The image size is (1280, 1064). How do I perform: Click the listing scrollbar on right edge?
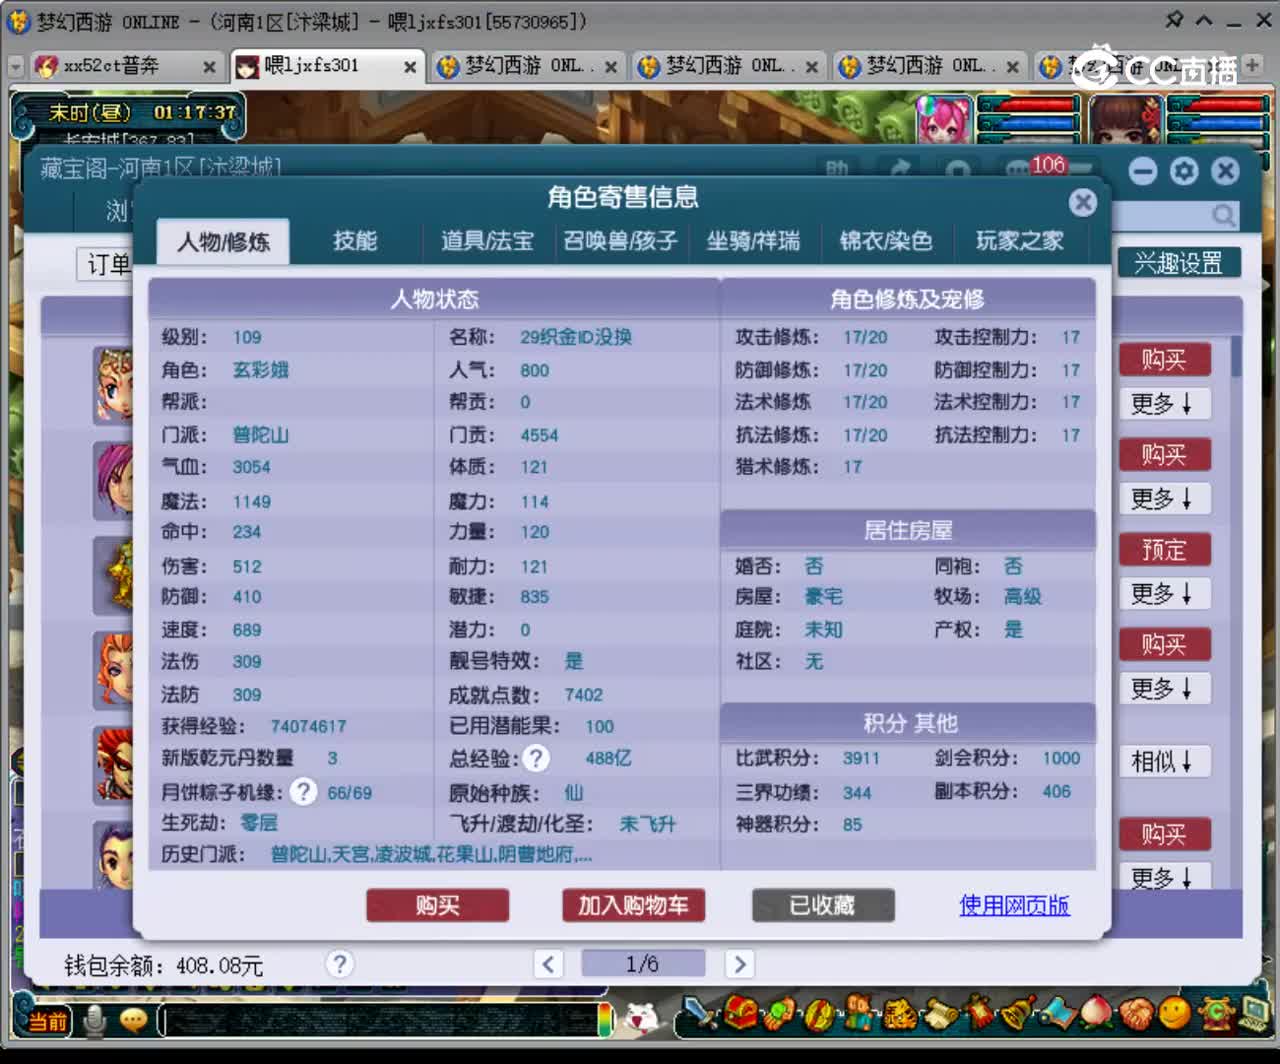click(1236, 356)
